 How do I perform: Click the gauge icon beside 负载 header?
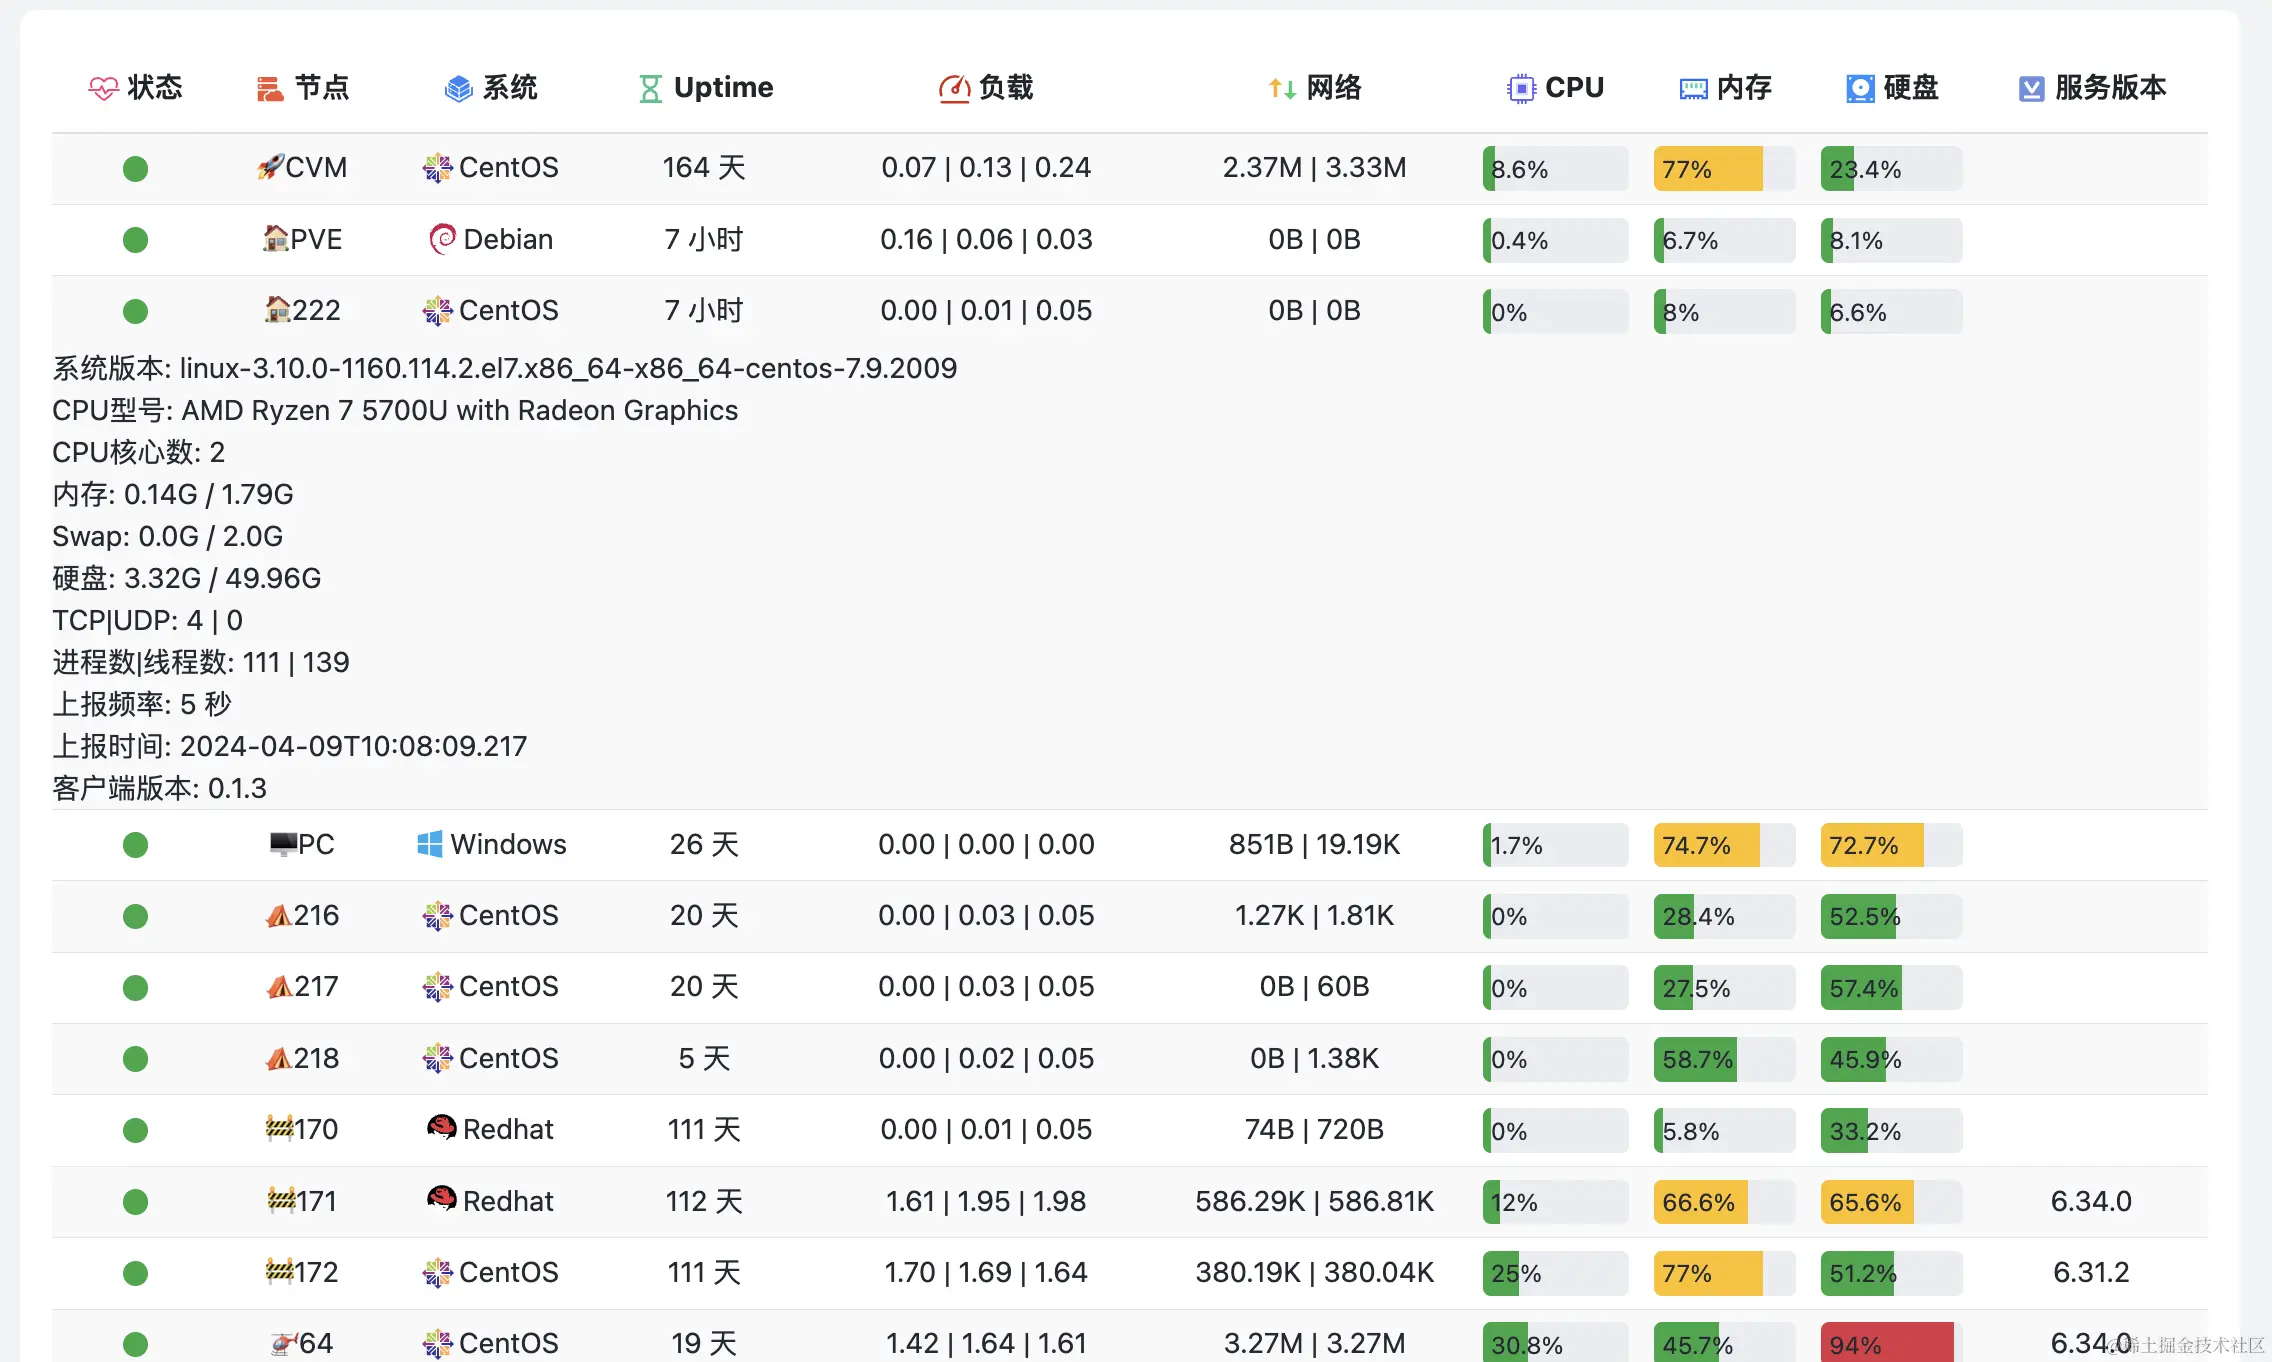coord(954,89)
